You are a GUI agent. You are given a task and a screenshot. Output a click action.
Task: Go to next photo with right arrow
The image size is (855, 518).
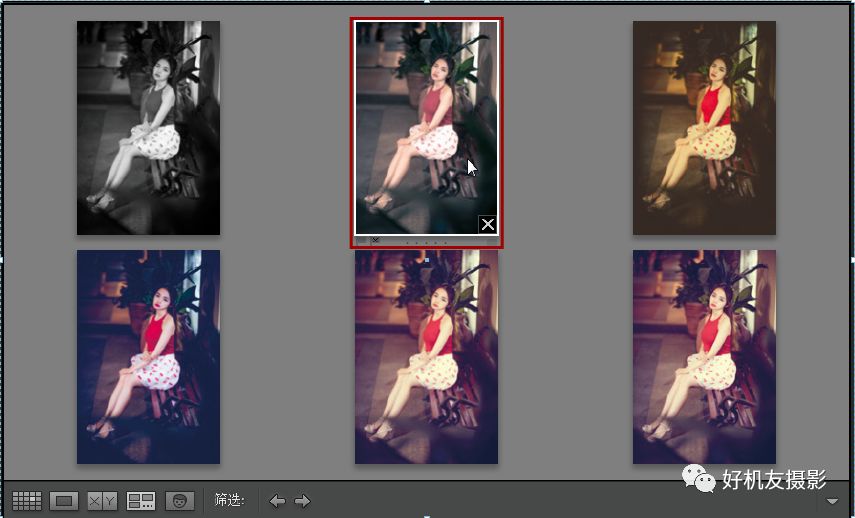302,501
